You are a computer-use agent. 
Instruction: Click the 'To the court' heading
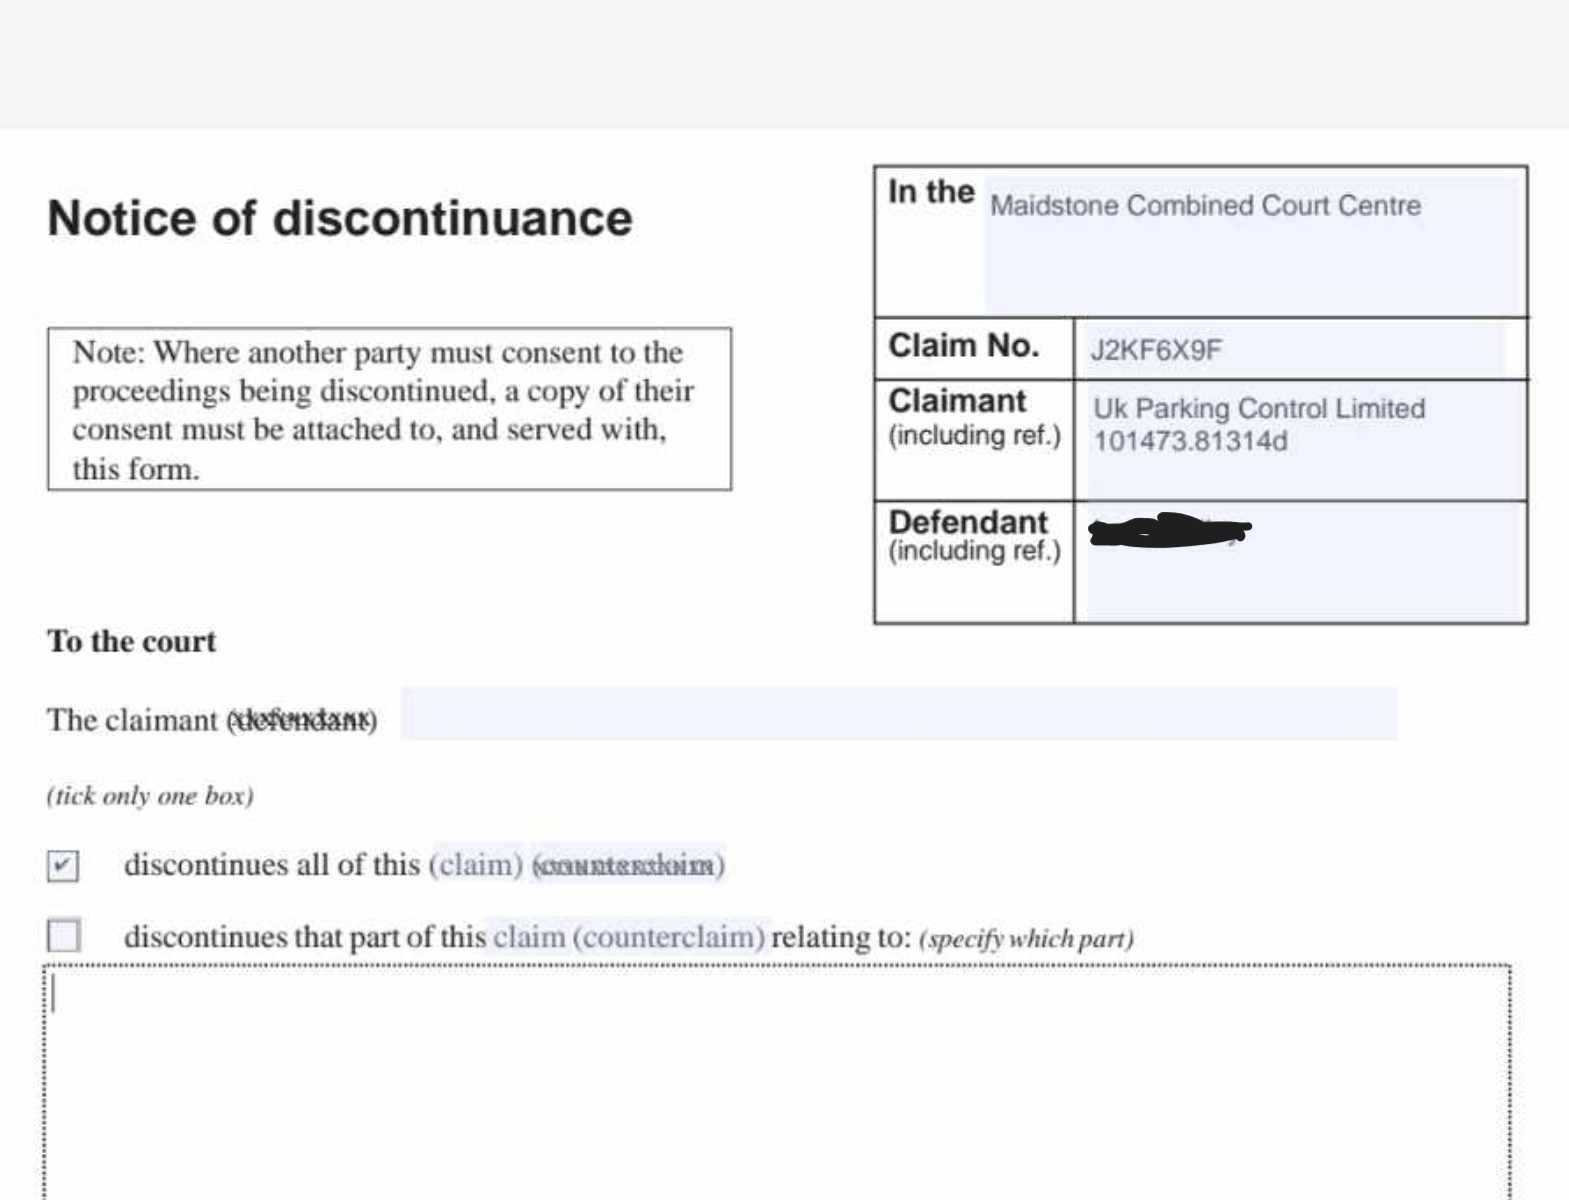click(x=131, y=641)
